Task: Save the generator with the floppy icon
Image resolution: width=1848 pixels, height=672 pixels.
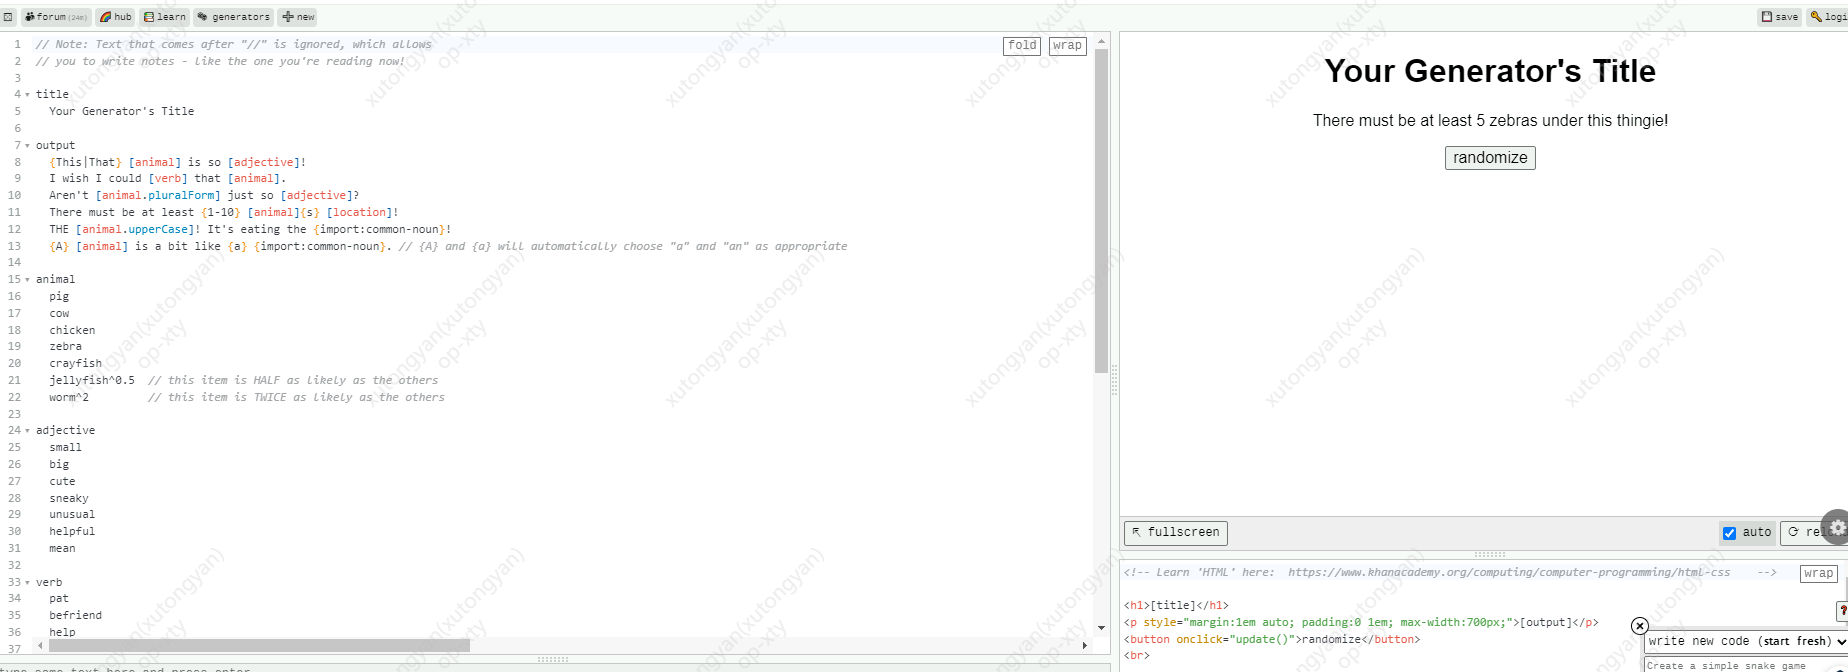Action: coord(1780,17)
